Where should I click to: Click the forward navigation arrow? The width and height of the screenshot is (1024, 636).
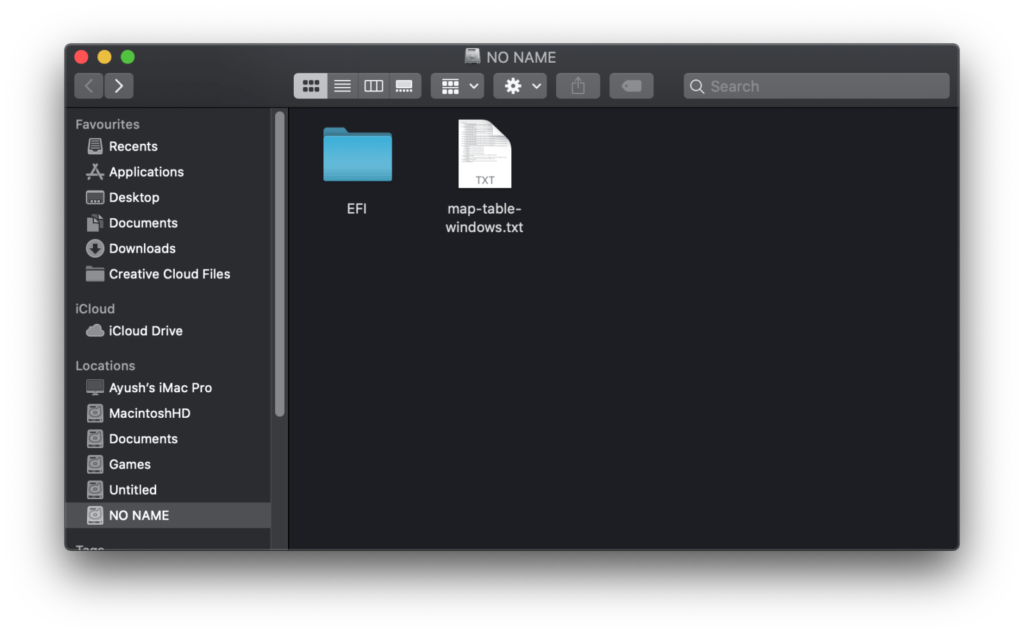[118, 85]
